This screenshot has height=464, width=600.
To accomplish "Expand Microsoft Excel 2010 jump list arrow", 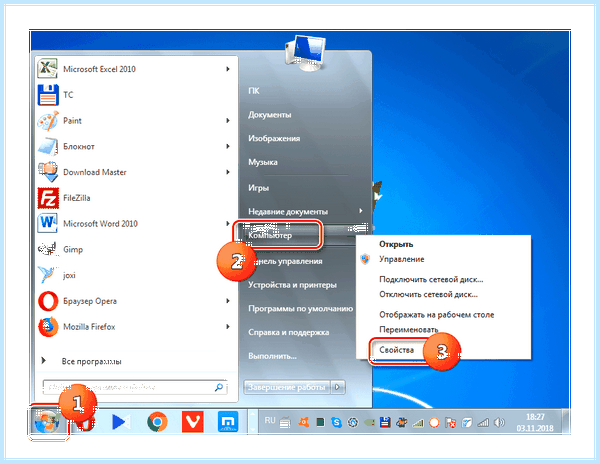I will pyautogui.click(x=228, y=69).
